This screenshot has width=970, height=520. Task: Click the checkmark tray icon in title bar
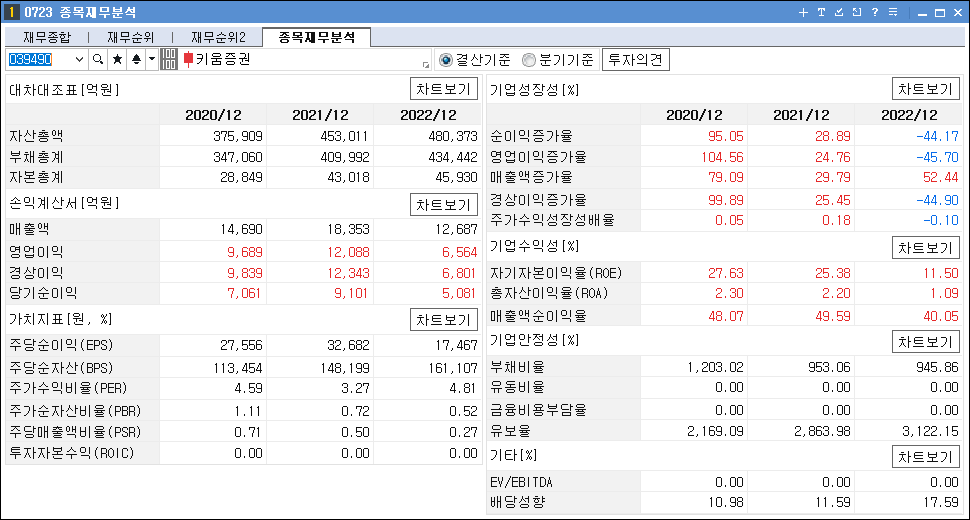839,12
